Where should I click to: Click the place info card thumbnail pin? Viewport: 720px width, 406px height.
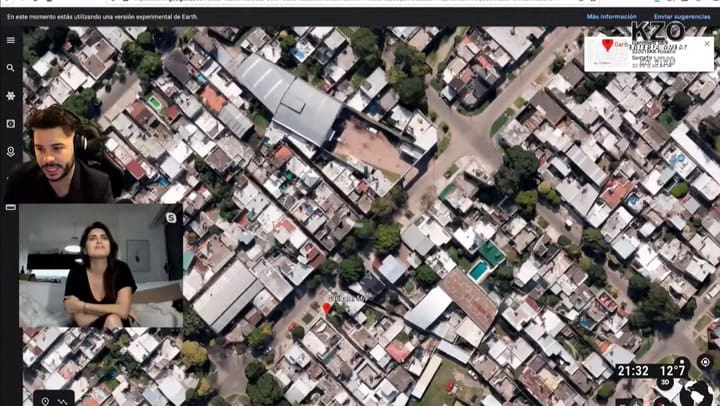pyautogui.click(x=606, y=46)
